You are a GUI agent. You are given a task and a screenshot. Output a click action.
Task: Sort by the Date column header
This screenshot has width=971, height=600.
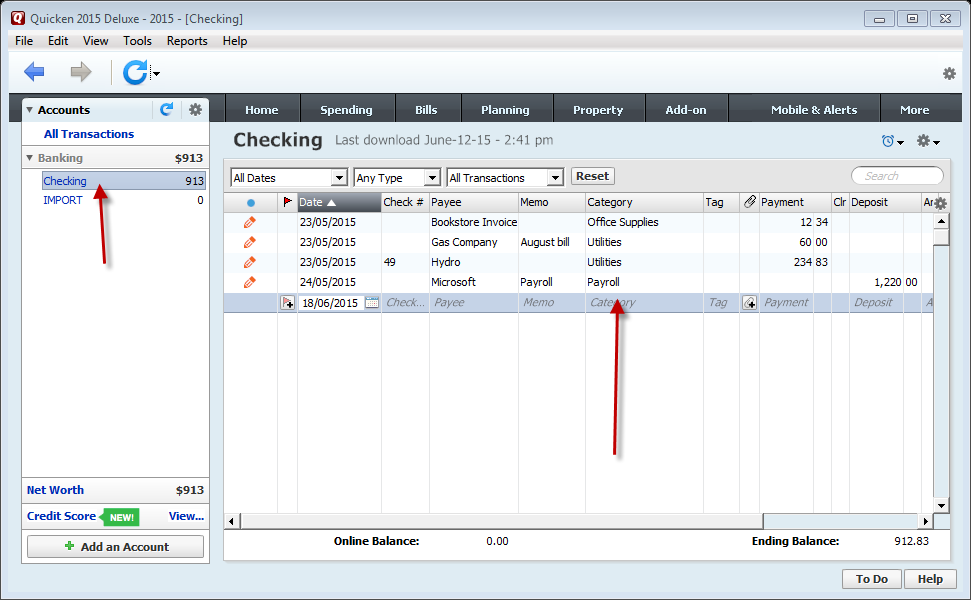tap(339, 202)
